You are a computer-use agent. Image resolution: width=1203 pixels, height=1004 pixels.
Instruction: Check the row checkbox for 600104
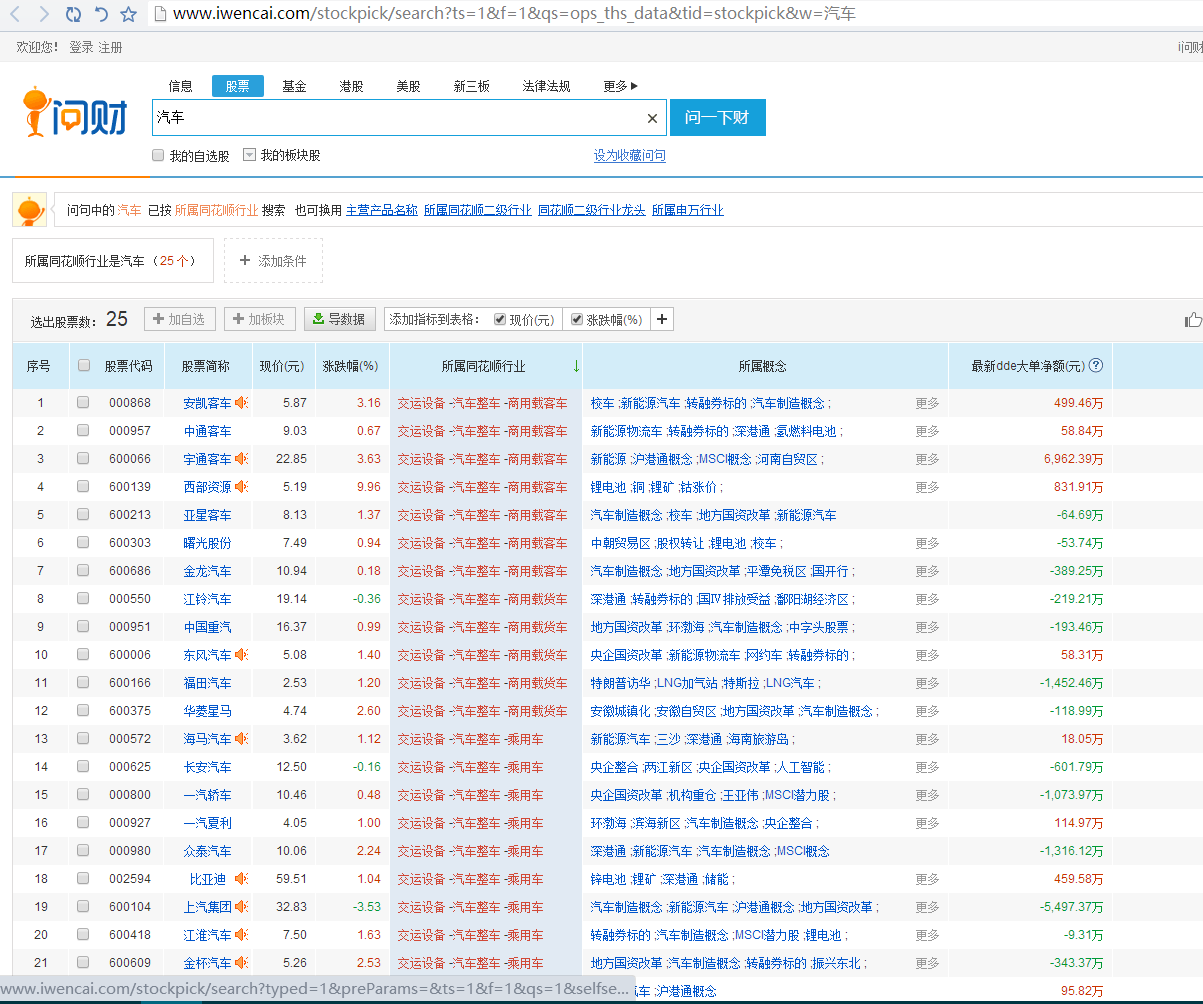[83, 907]
